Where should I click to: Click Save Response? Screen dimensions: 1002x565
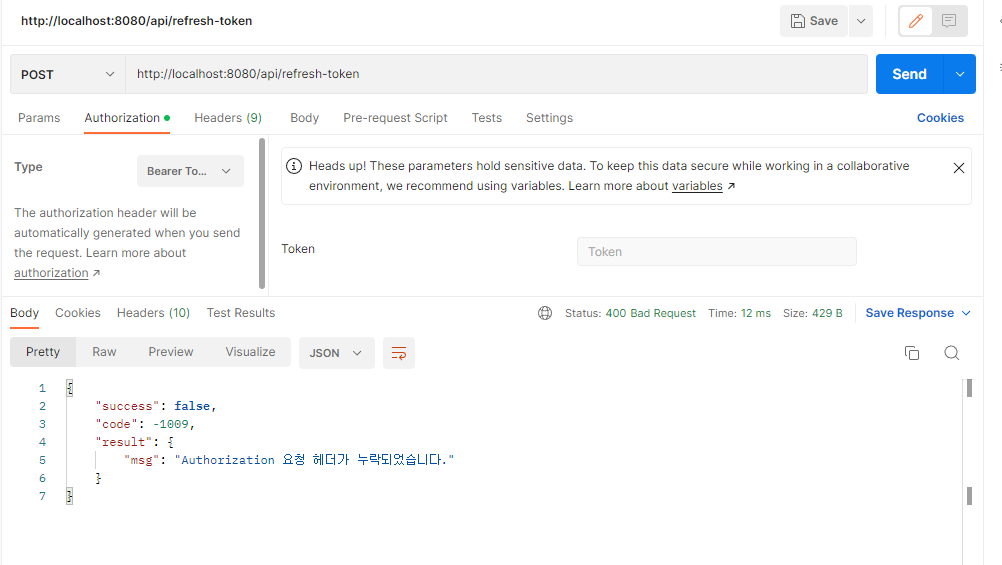909,313
